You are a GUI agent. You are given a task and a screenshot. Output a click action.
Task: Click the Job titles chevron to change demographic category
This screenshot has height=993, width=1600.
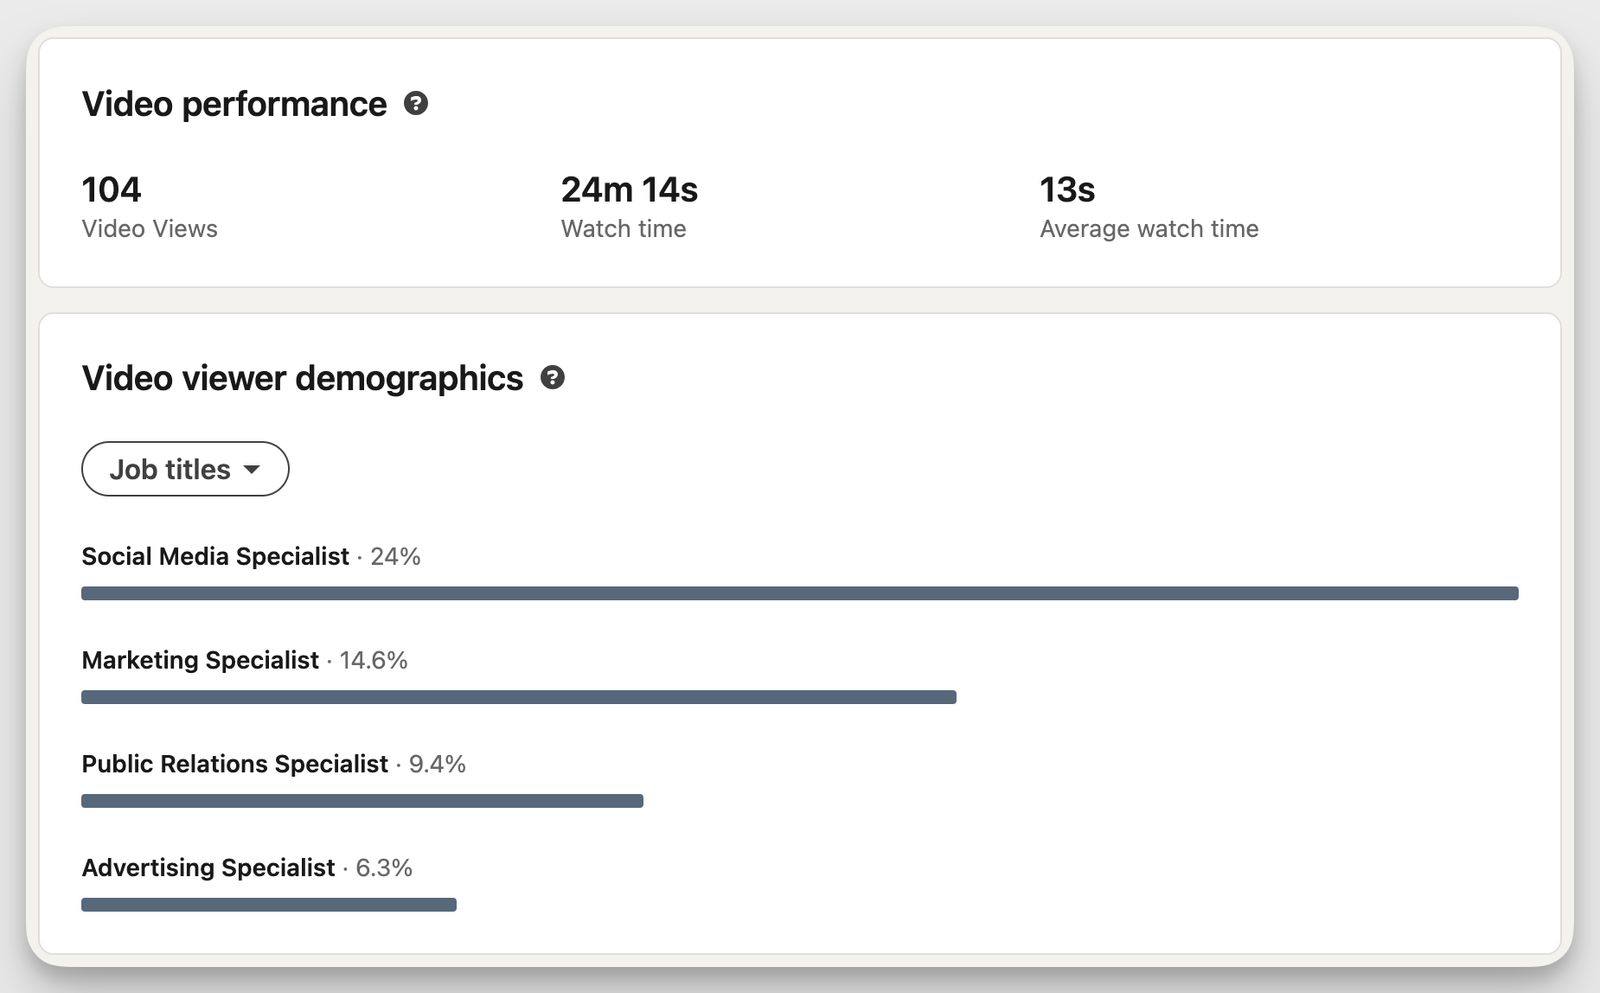pyautogui.click(x=254, y=469)
